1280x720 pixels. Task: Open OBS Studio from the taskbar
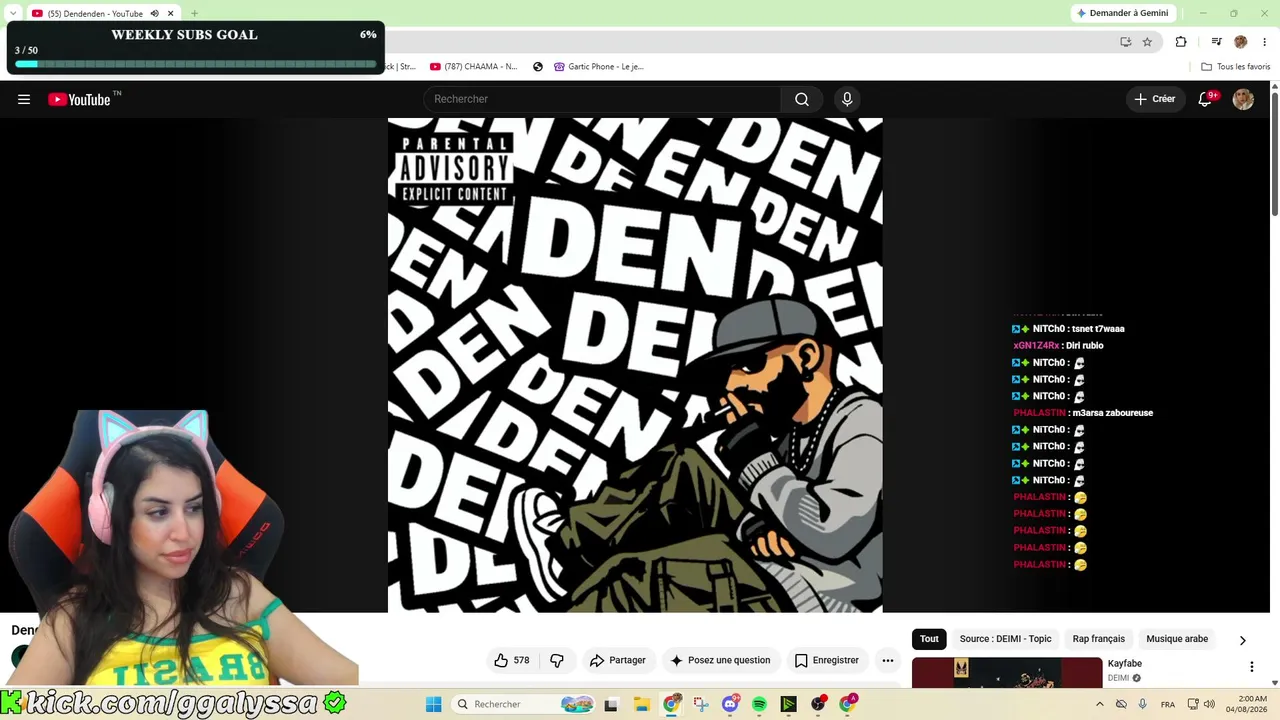point(818,704)
